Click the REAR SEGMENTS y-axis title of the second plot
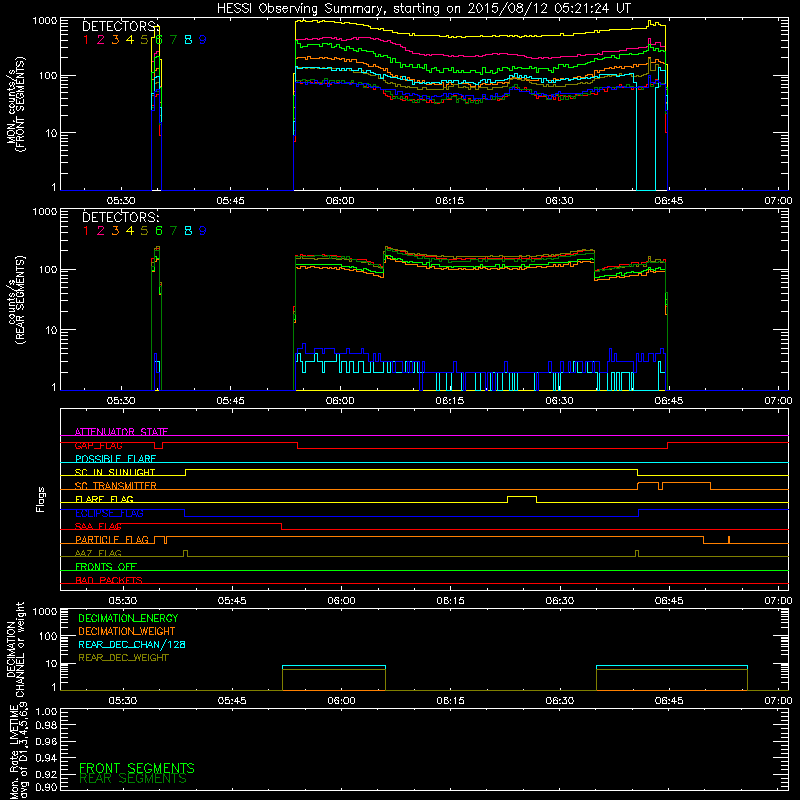800x800 pixels. tap(20, 300)
